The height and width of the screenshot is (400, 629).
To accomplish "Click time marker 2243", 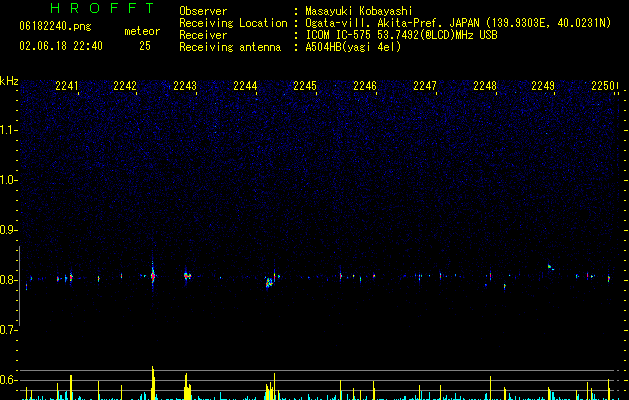I will pos(185,86).
